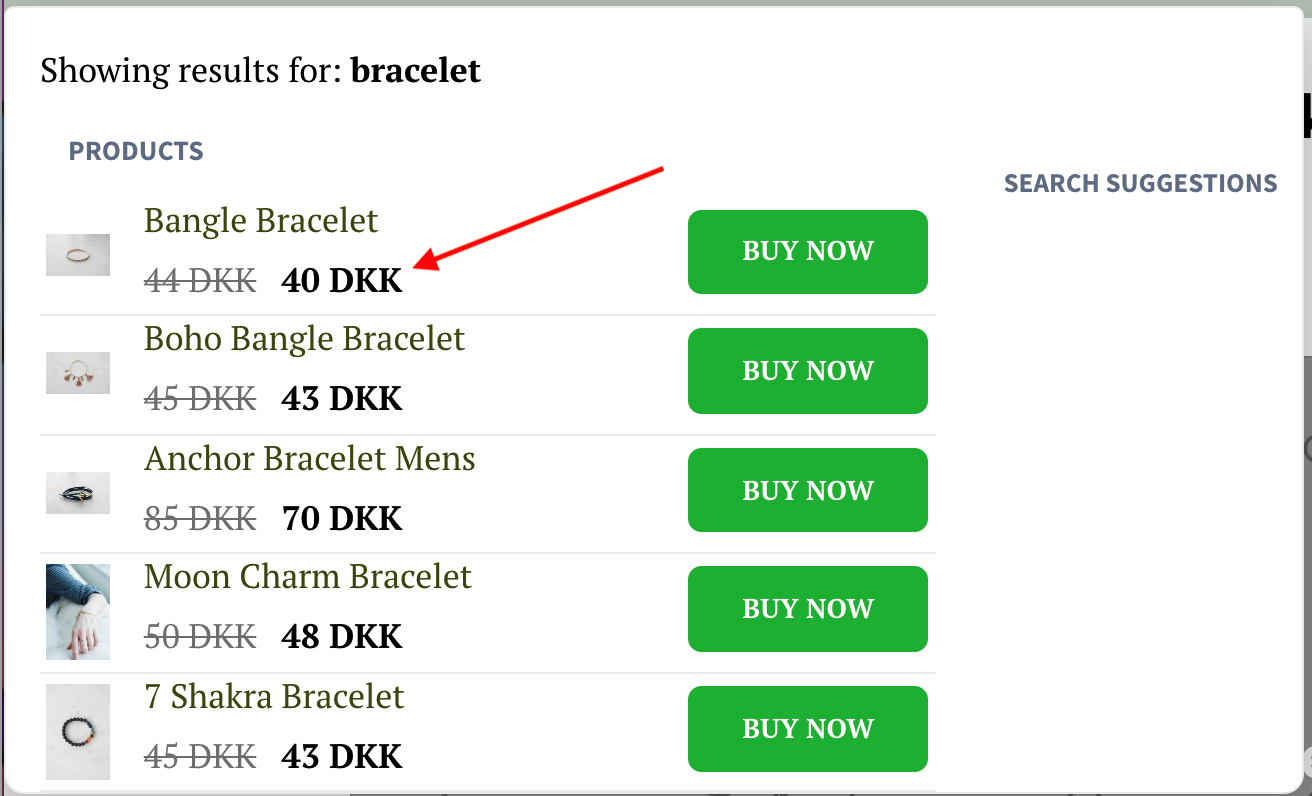Open the 7 Shakra Bracelet thumbnail
1312x796 pixels.
78,732
